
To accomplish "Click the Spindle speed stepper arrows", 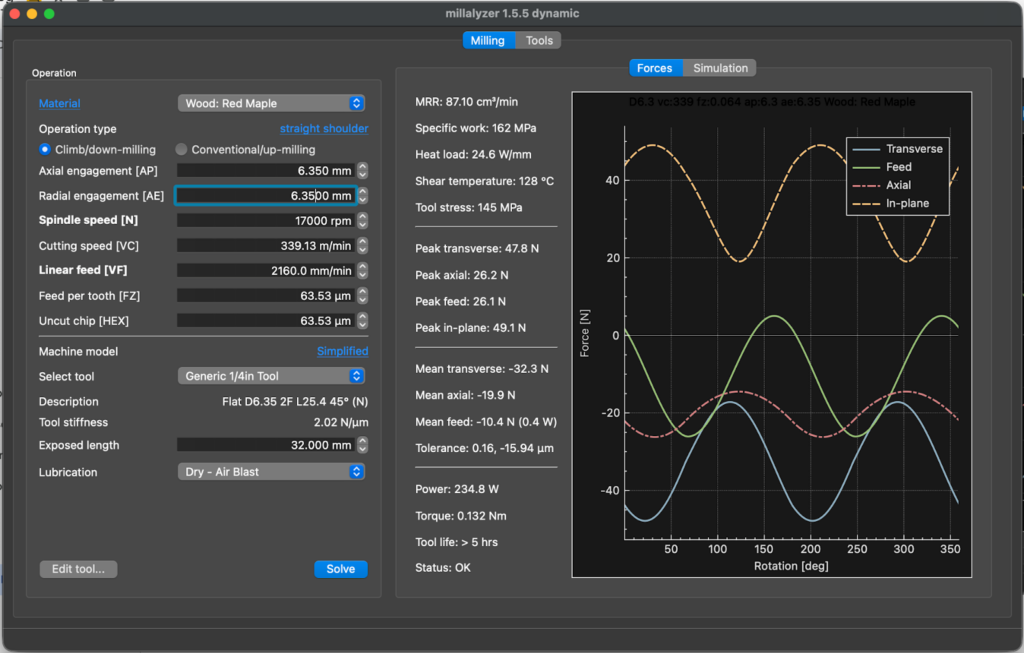I will point(363,220).
